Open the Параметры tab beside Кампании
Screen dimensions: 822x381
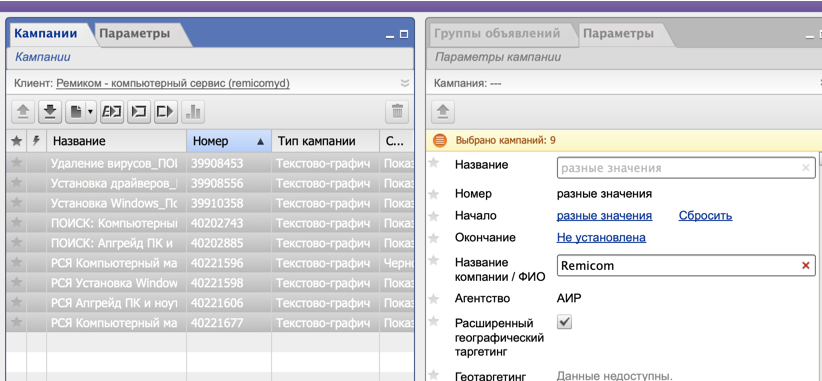point(135,34)
